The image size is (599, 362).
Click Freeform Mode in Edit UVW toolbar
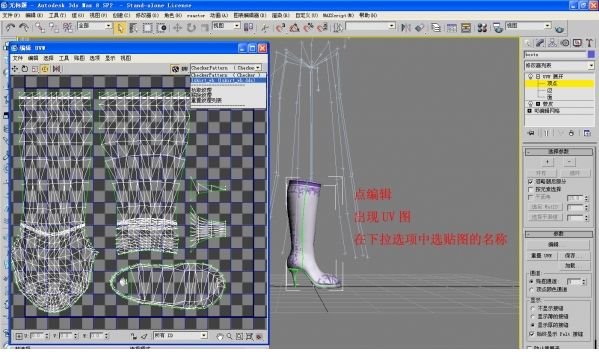pos(45,69)
